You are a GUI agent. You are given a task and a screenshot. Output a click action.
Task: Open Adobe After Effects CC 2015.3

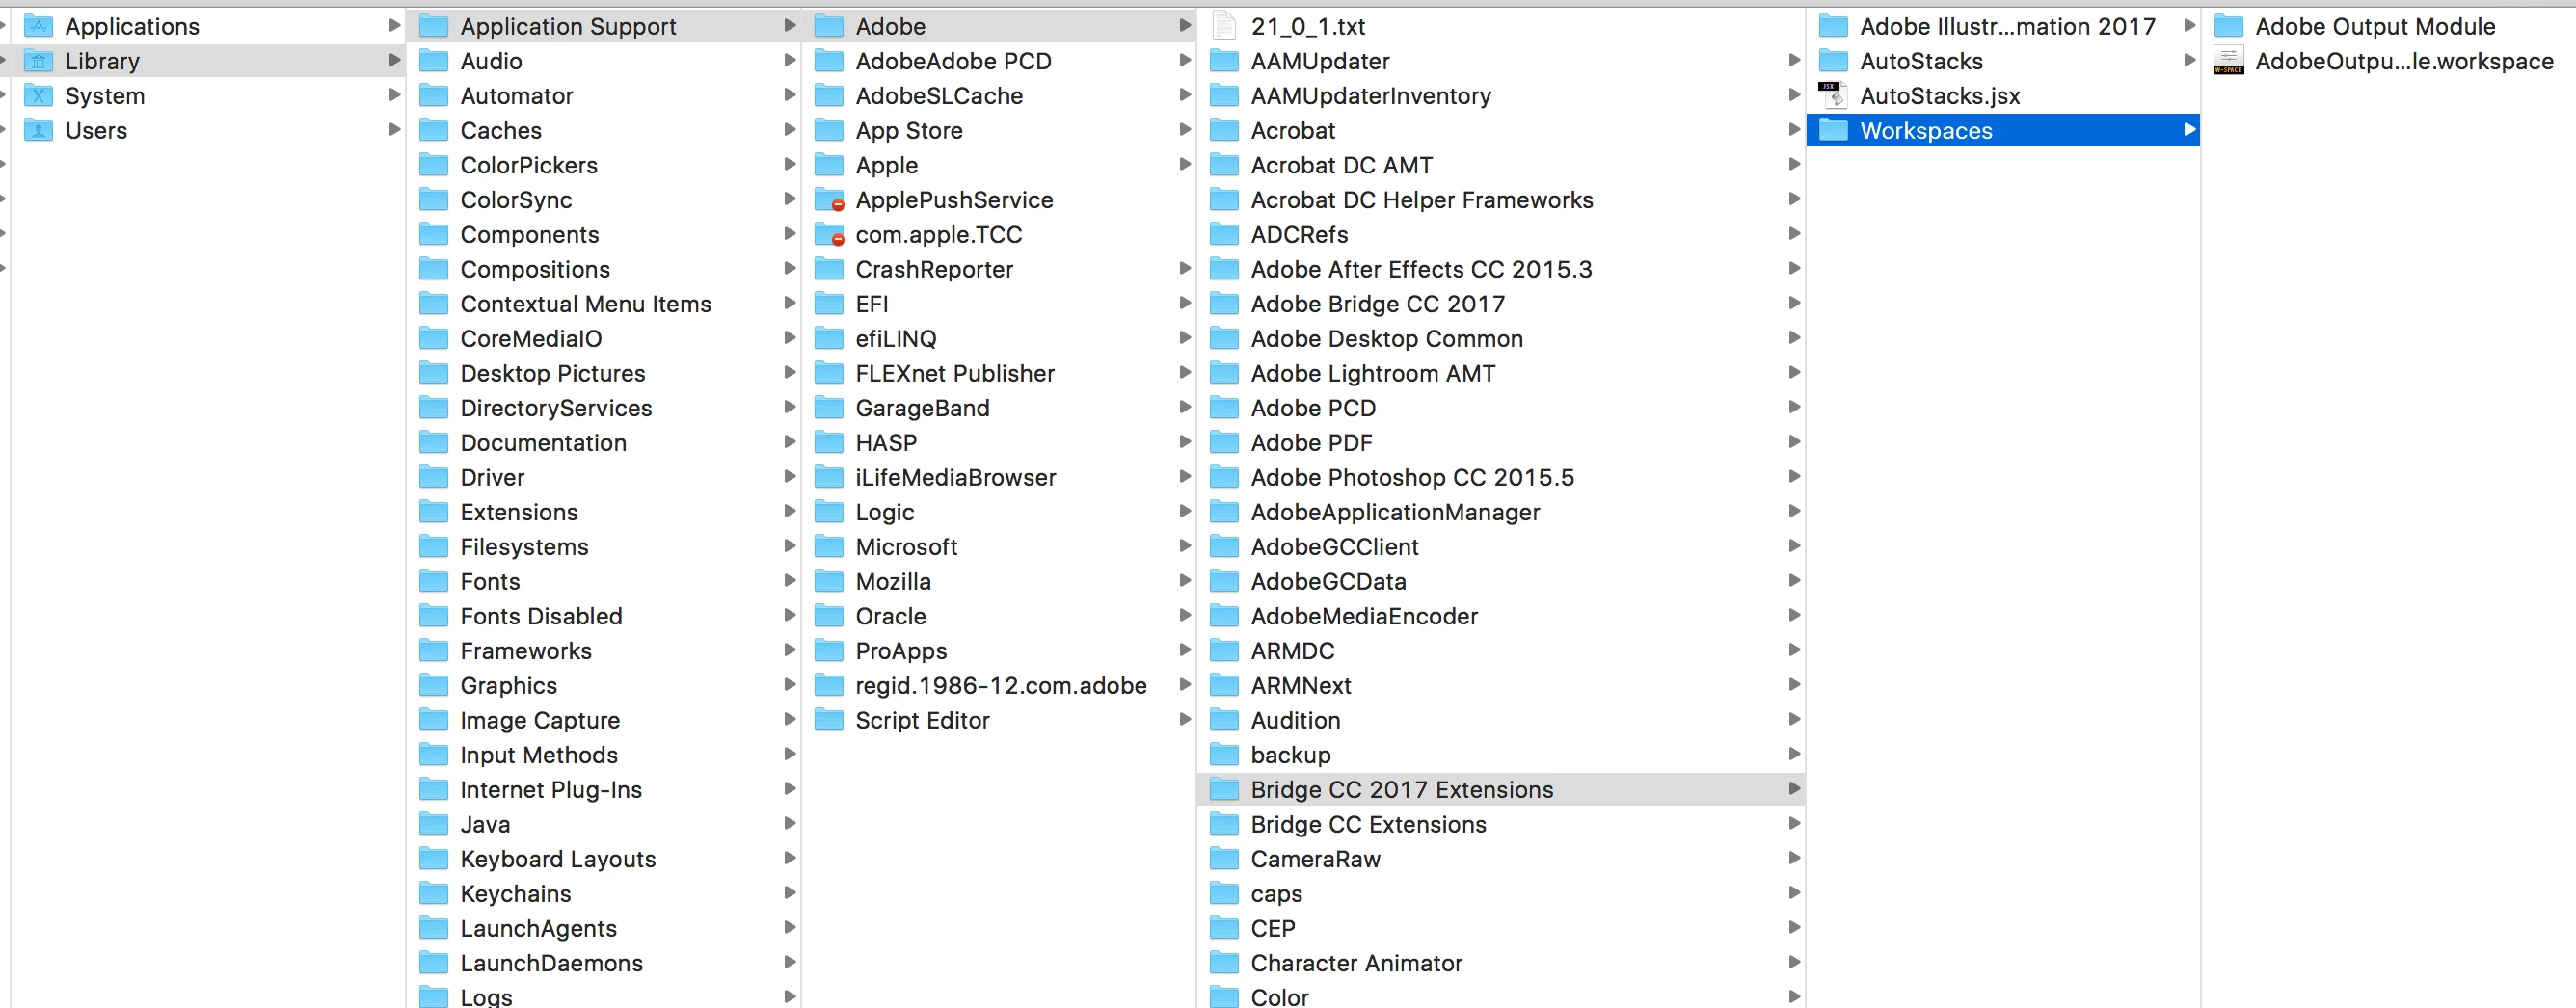pyautogui.click(x=1503, y=269)
